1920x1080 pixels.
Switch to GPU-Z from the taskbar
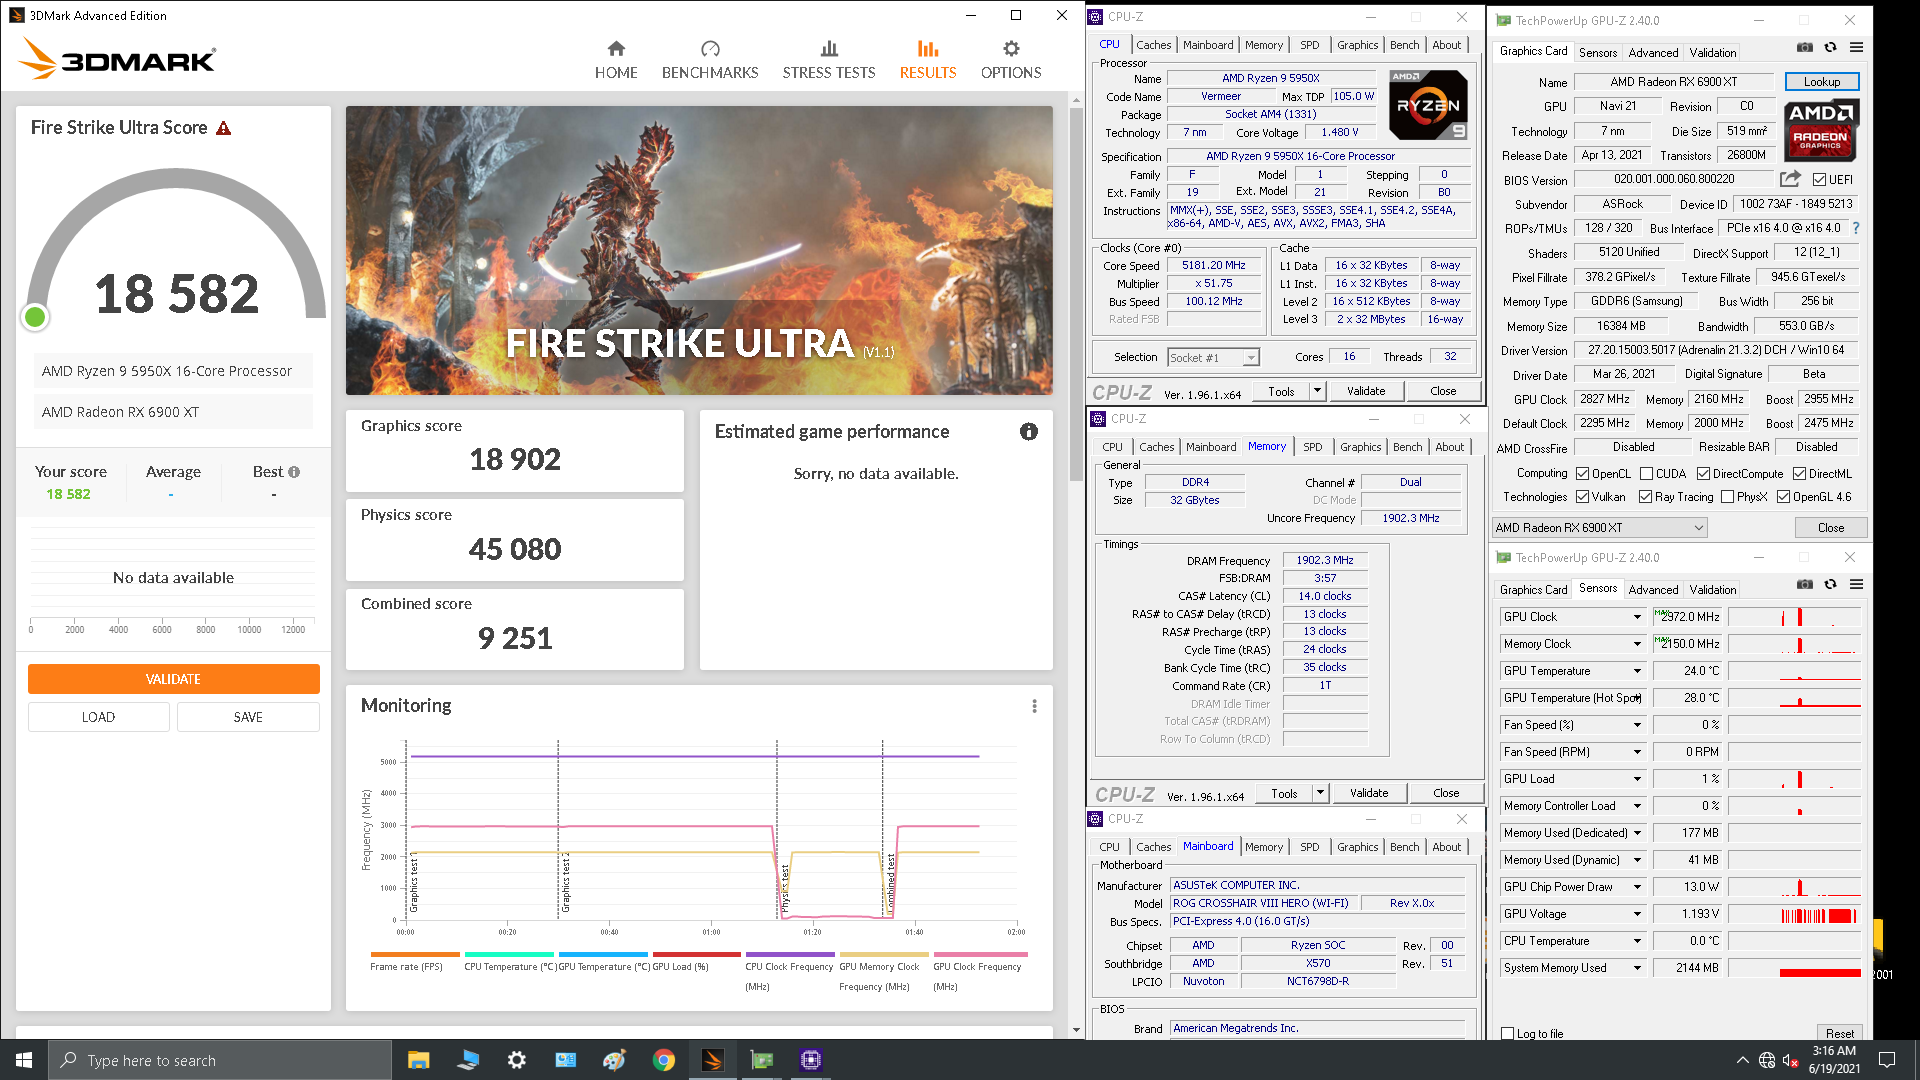click(761, 1060)
